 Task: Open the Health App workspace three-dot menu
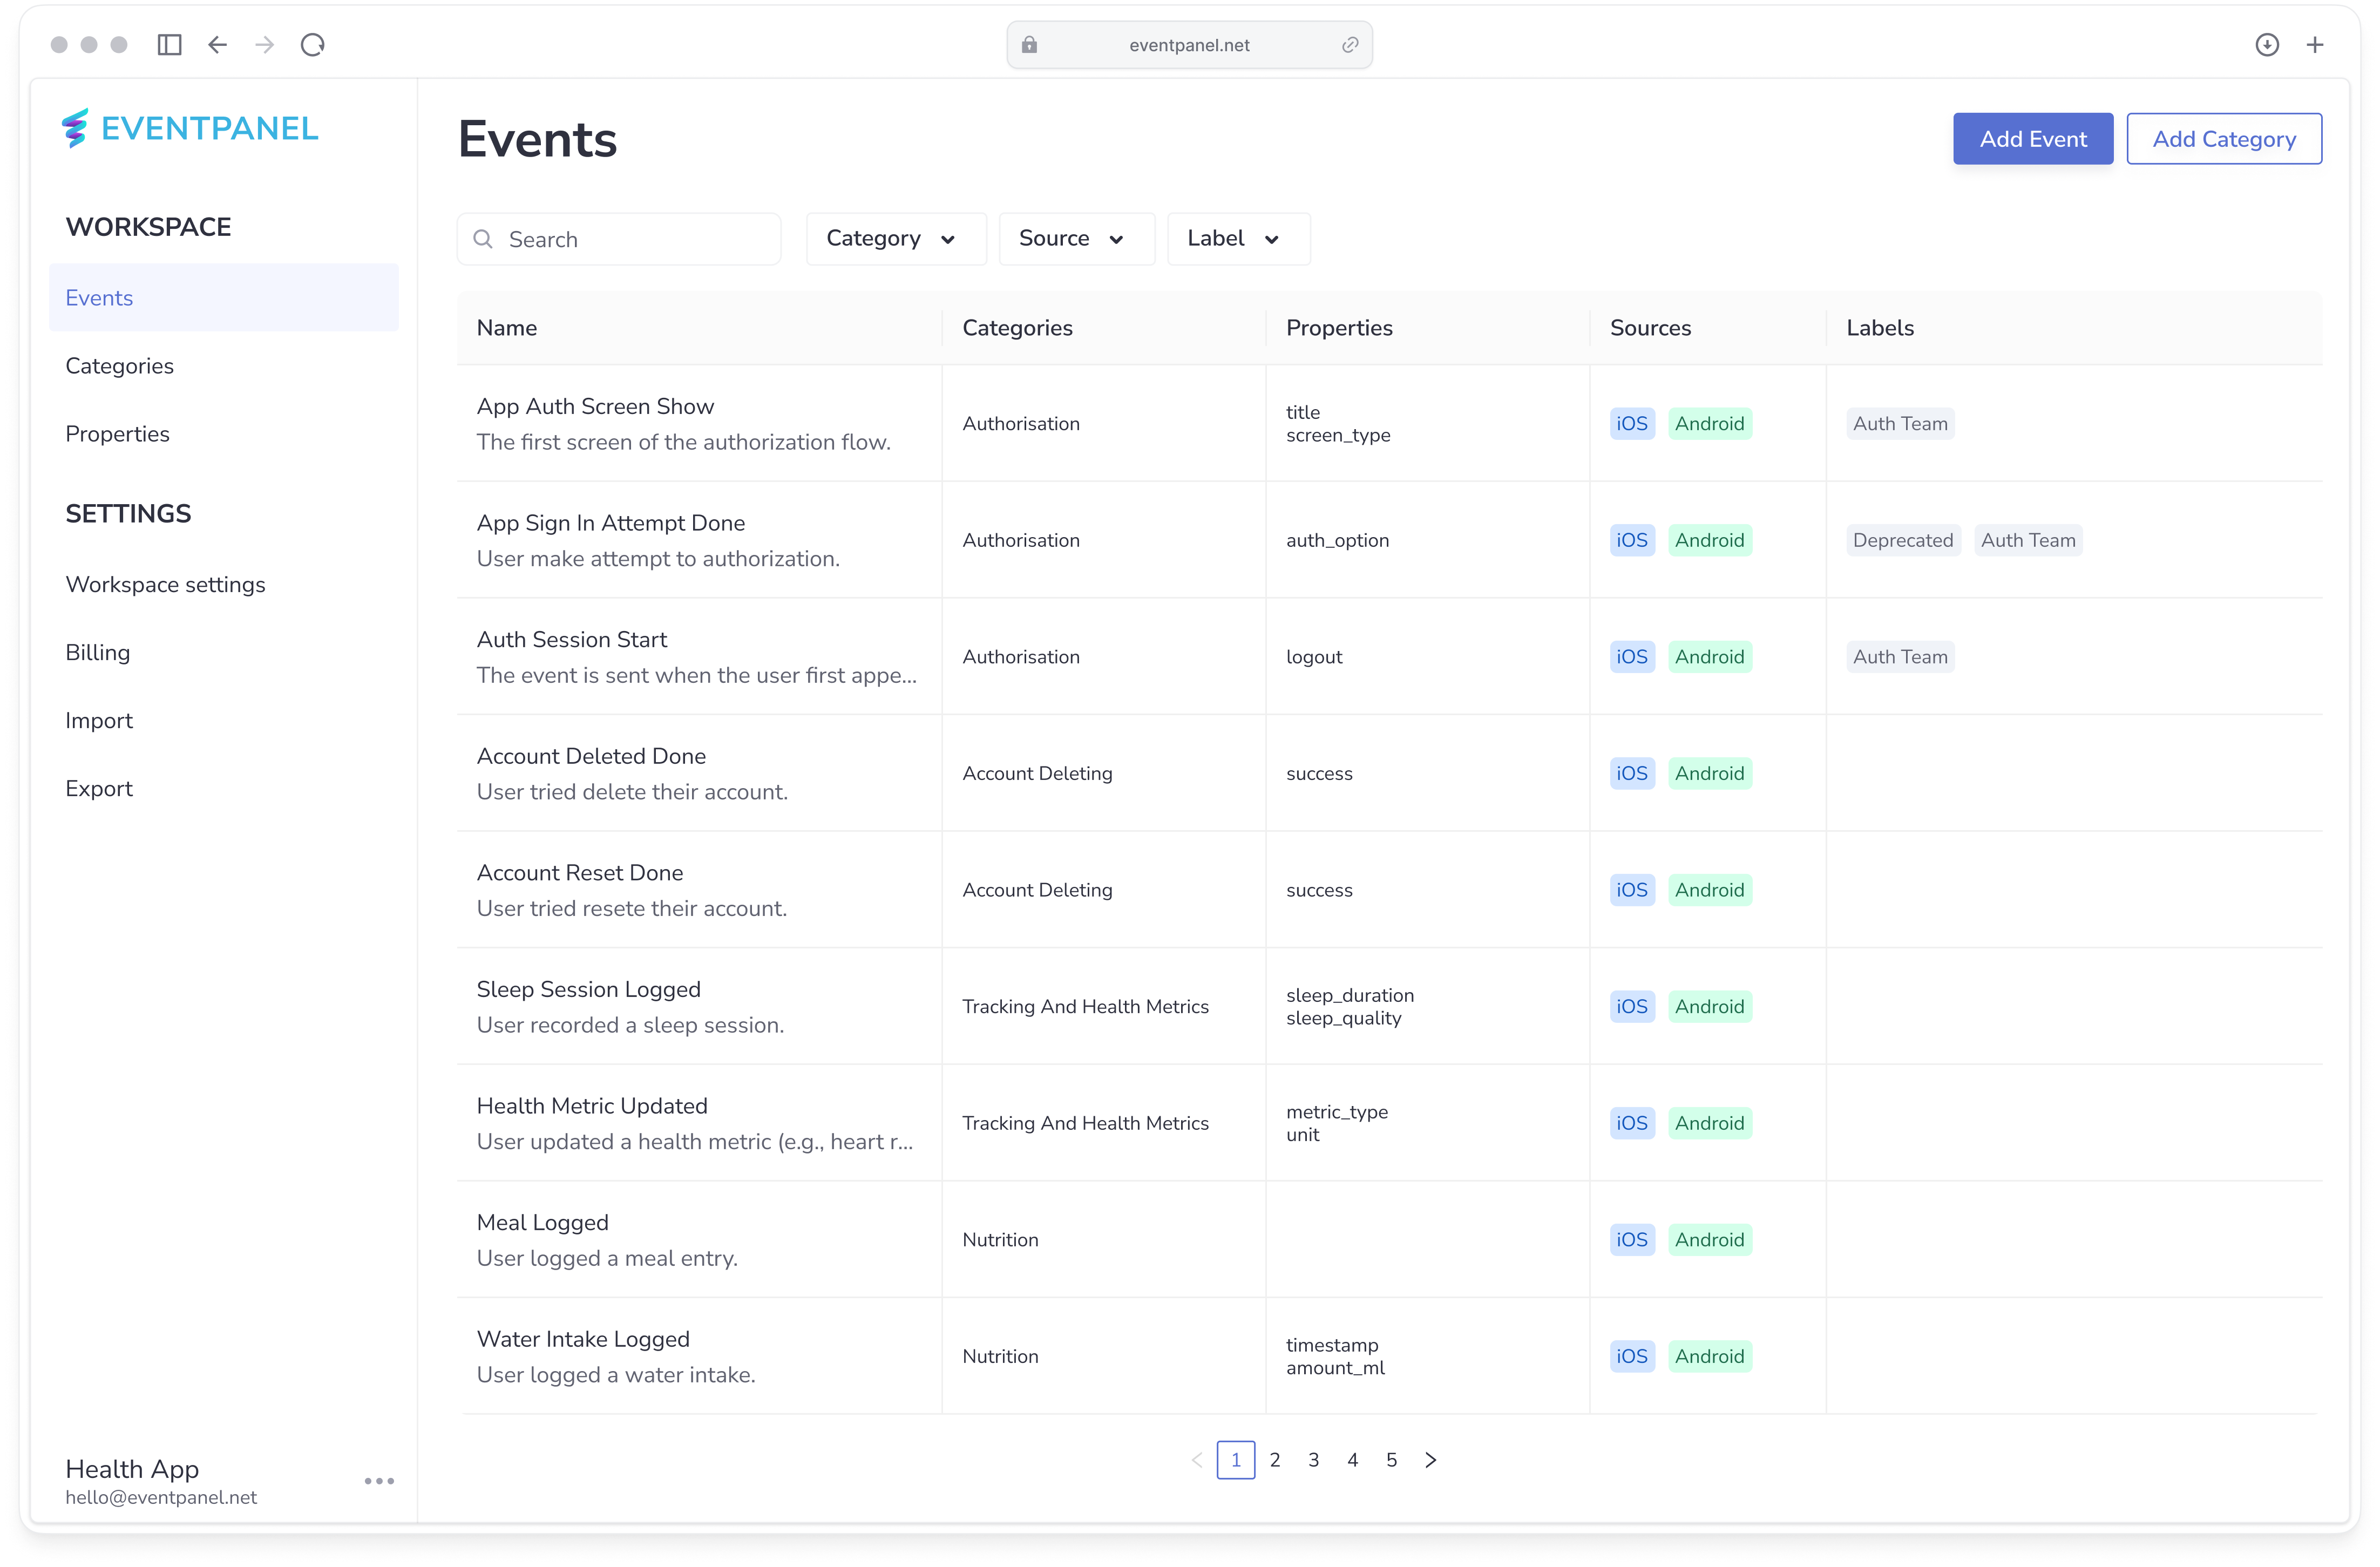click(378, 1481)
